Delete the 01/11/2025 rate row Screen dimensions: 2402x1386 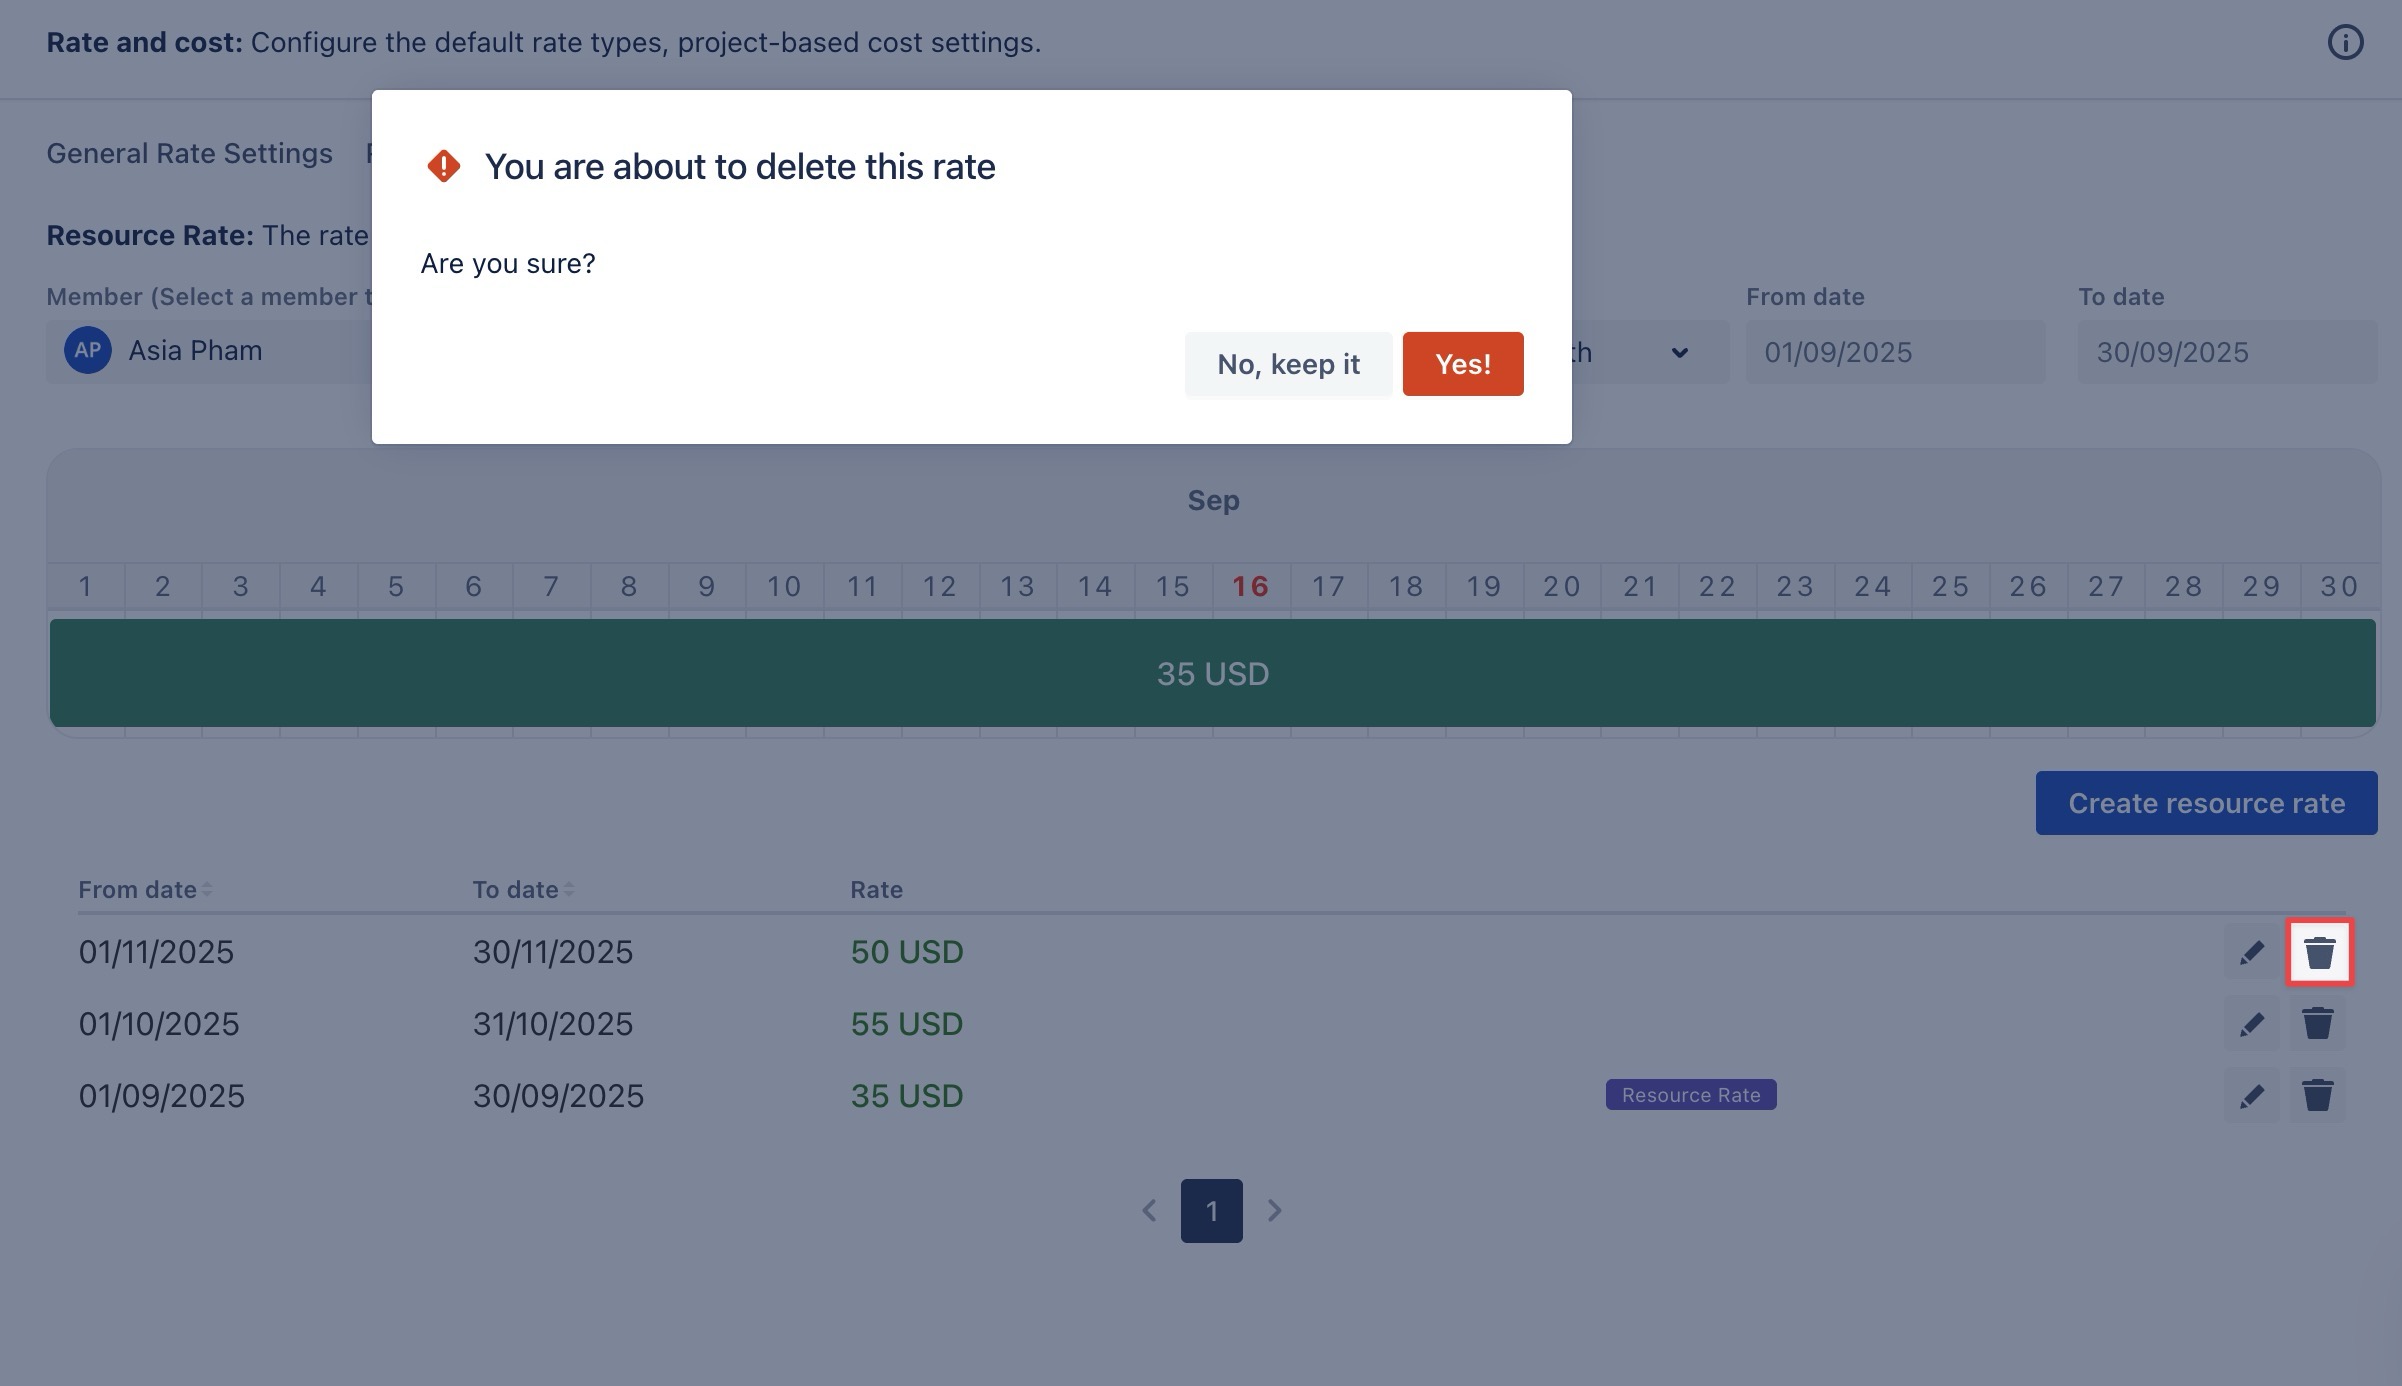click(x=2319, y=952)
